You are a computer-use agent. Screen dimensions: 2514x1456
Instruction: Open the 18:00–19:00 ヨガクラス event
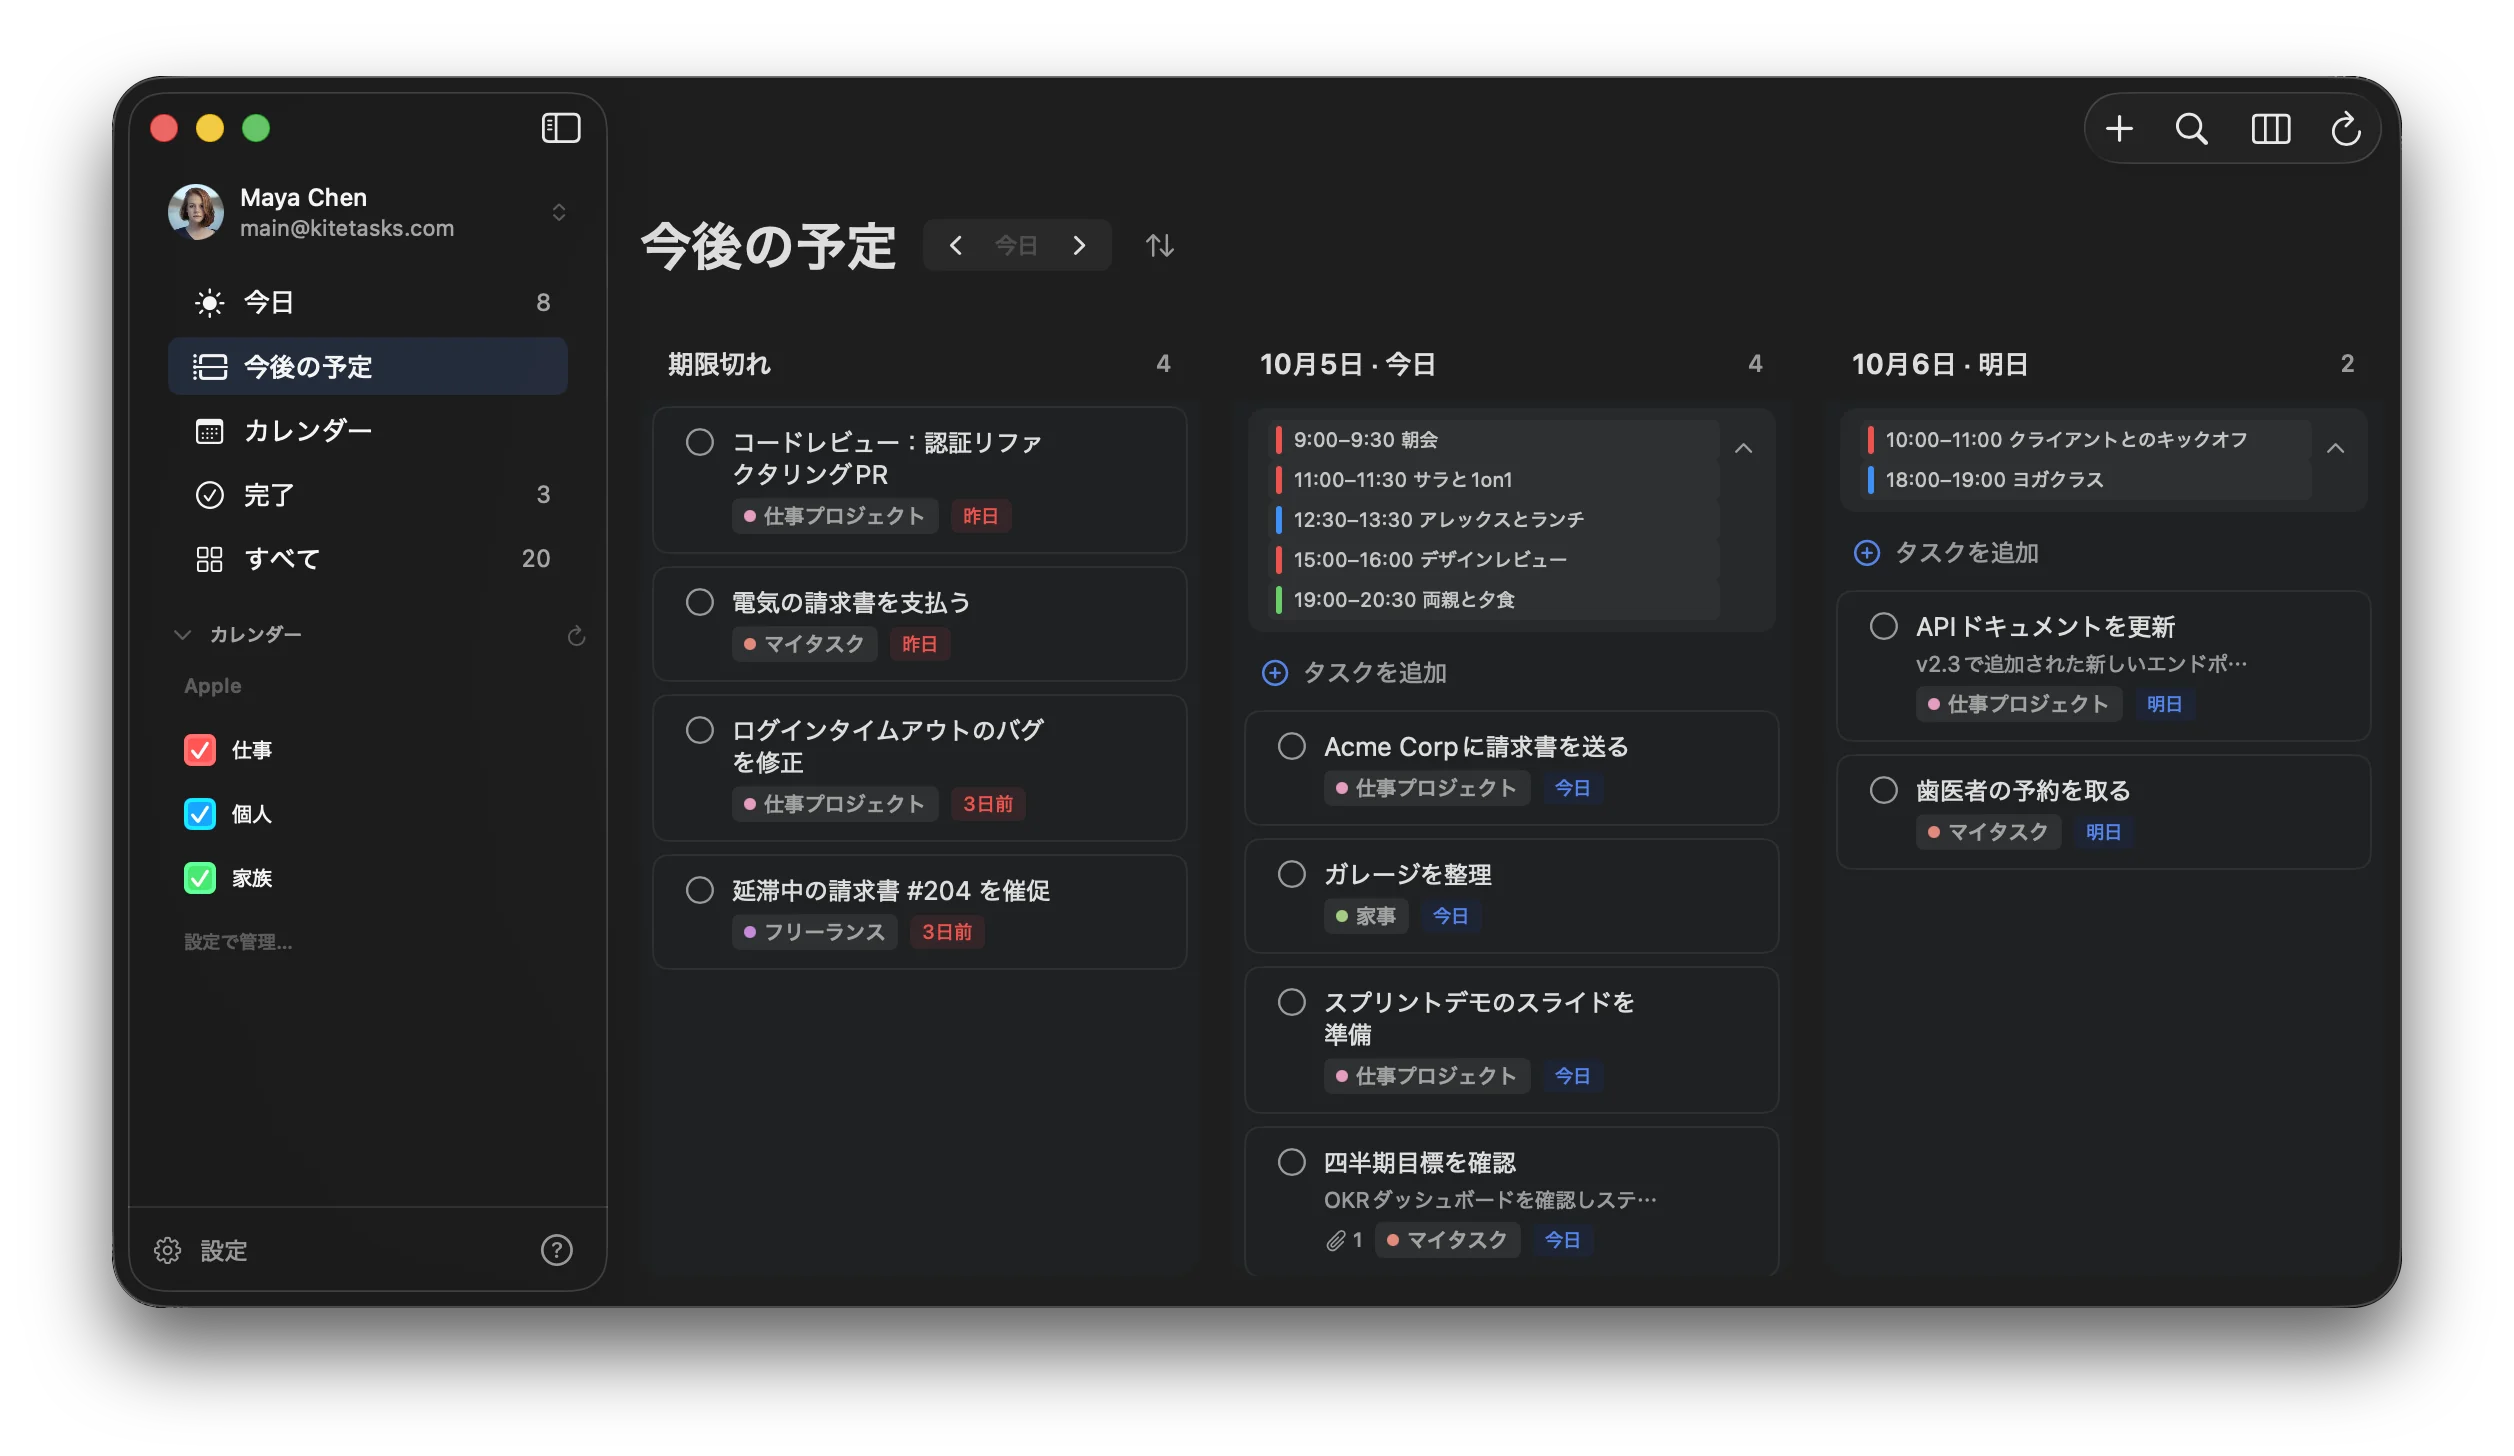2089,480
